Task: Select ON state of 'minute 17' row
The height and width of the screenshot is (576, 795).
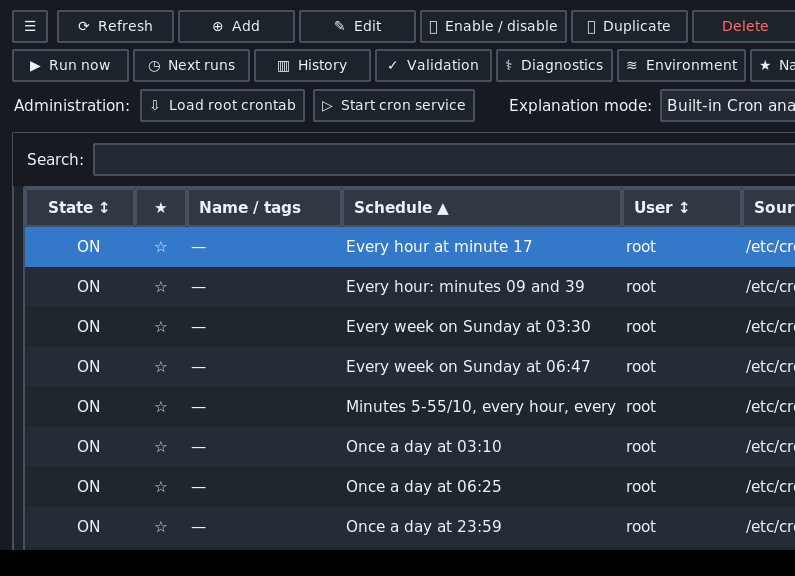Action: pyautogui.click(x=88, y=247)
